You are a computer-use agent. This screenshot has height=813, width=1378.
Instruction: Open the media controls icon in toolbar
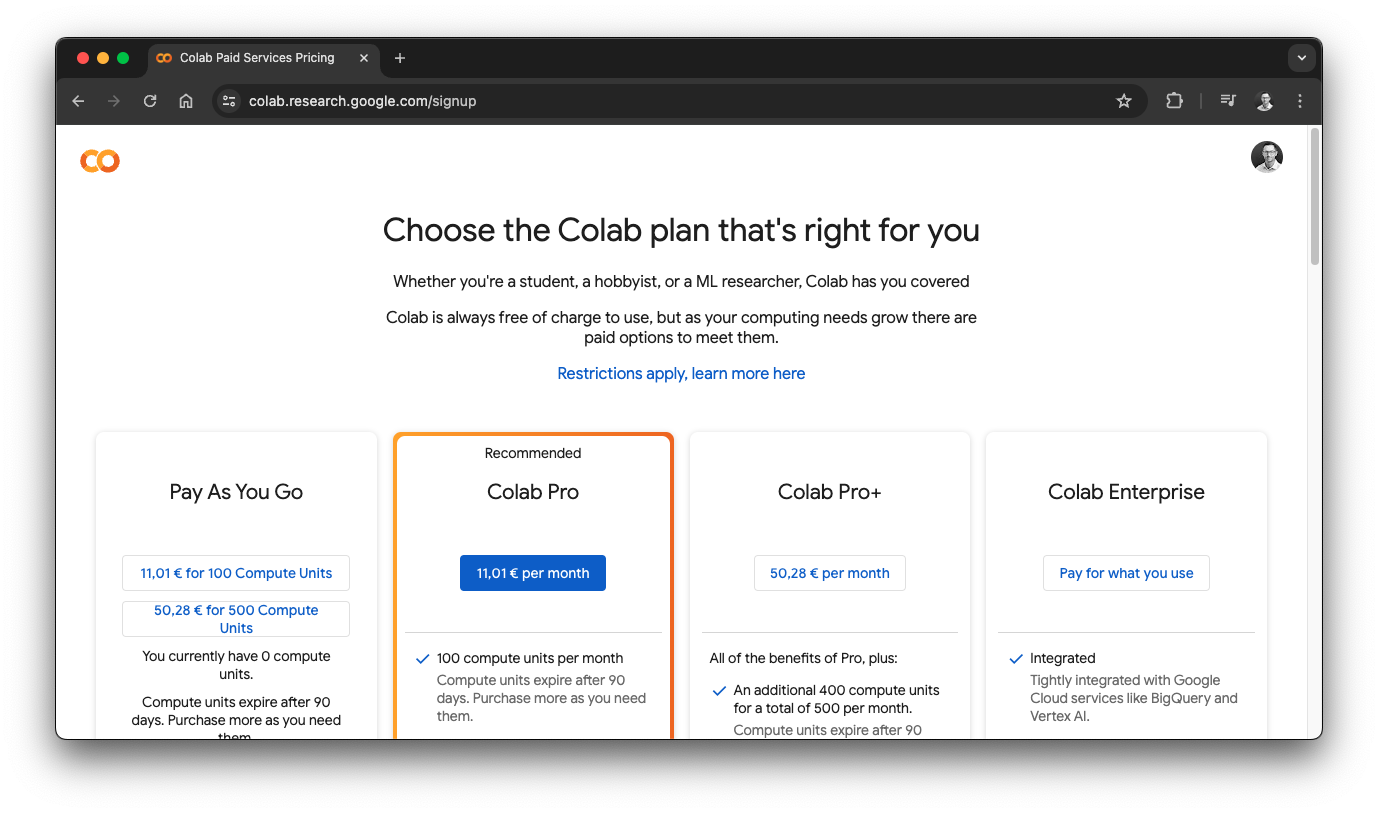1228,101
